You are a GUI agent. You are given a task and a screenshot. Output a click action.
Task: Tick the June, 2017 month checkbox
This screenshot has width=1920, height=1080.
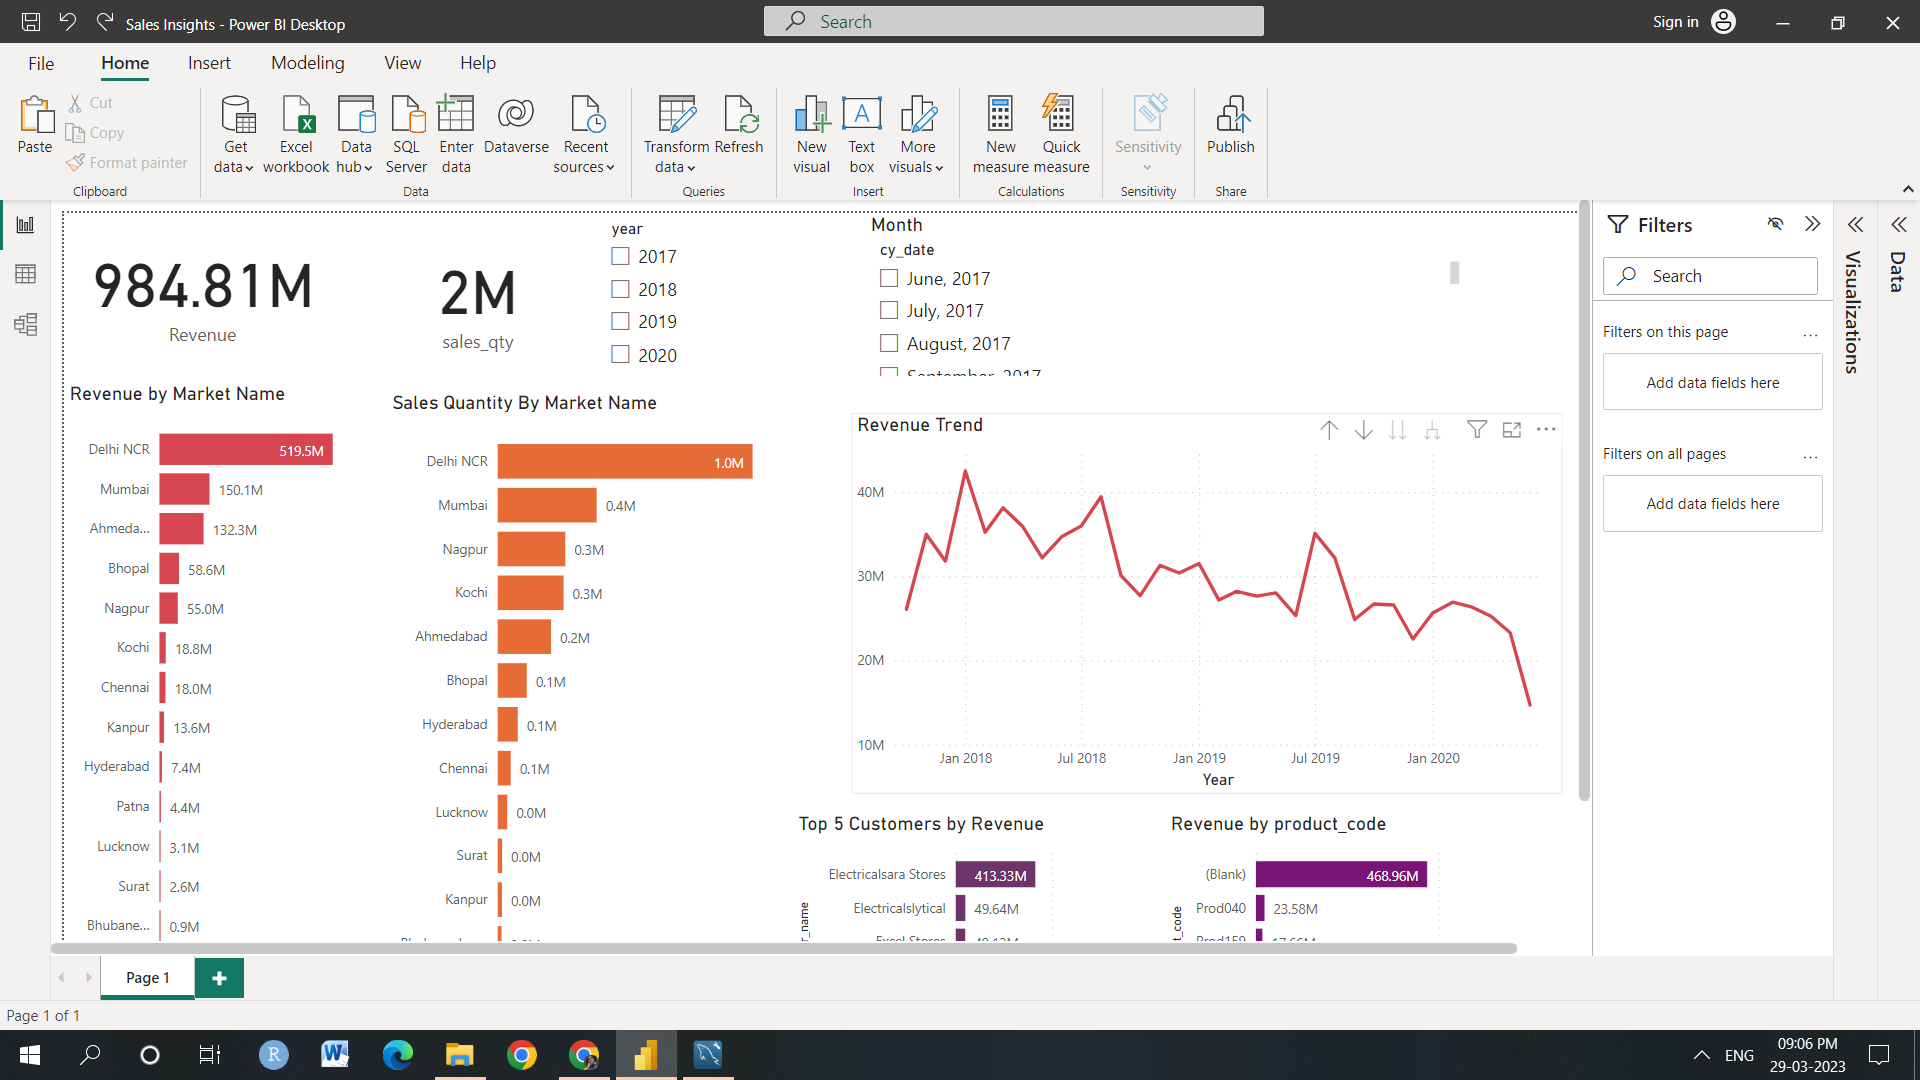tap(888, 278)
